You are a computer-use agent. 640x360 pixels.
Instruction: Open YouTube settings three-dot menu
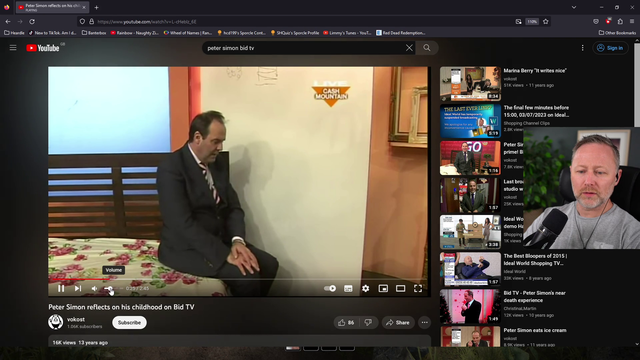point(582,48)
